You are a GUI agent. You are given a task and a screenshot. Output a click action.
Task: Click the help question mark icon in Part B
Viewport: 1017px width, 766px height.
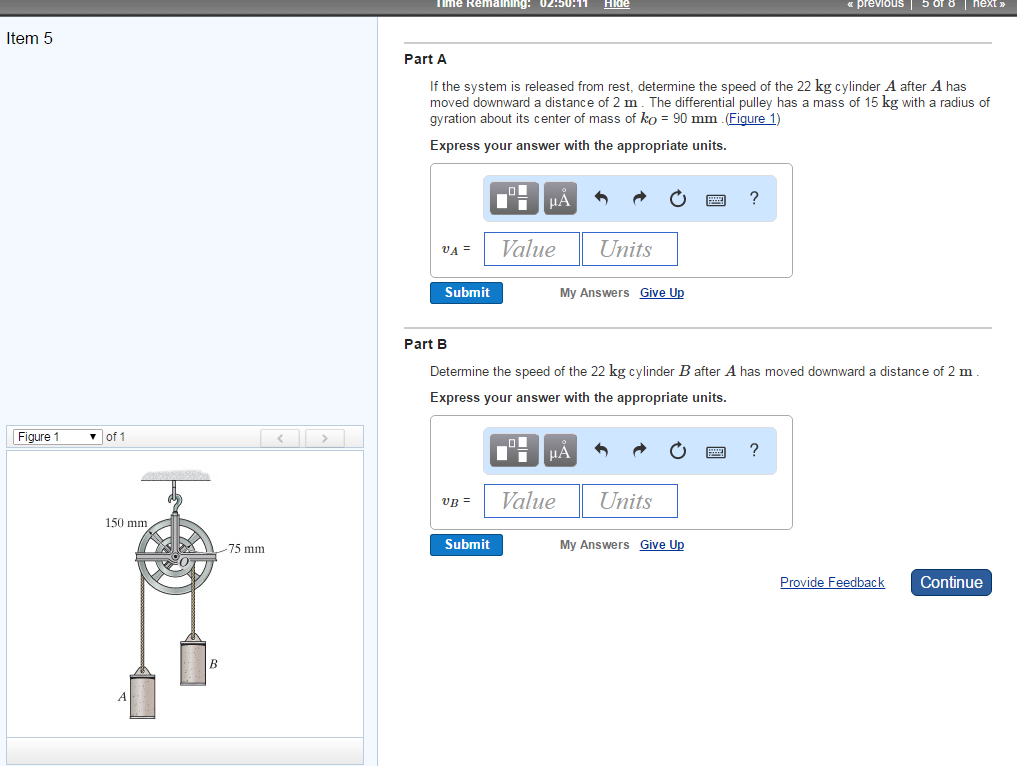(x=753, y=451)
